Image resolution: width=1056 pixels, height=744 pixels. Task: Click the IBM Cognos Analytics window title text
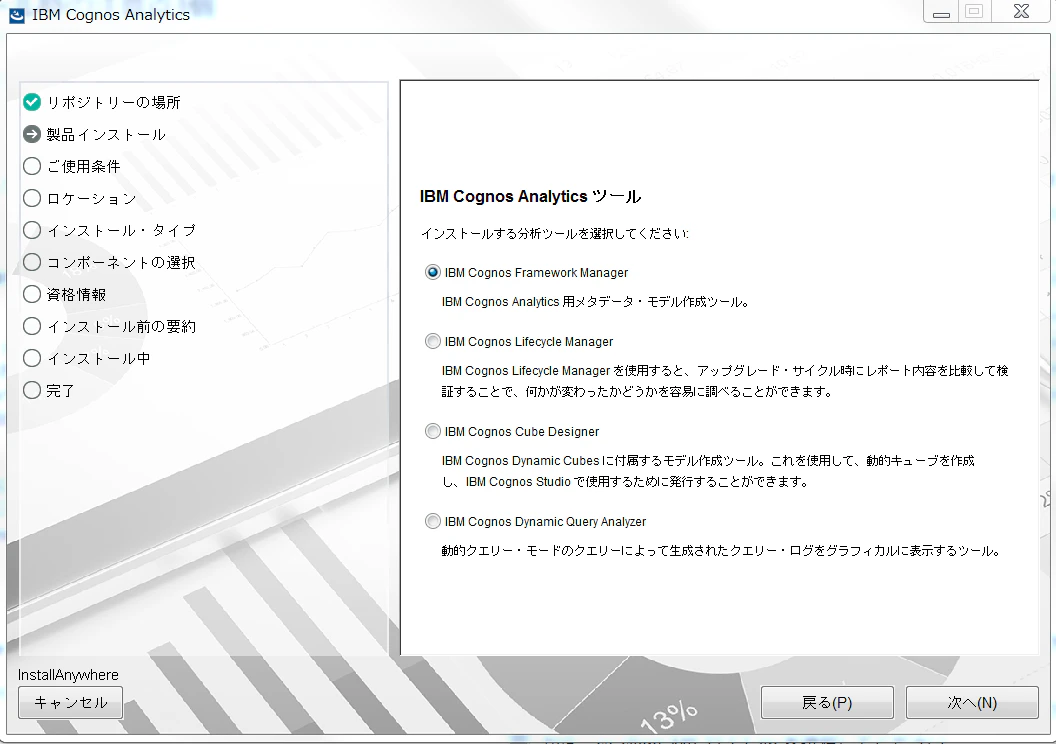point(111,15)
